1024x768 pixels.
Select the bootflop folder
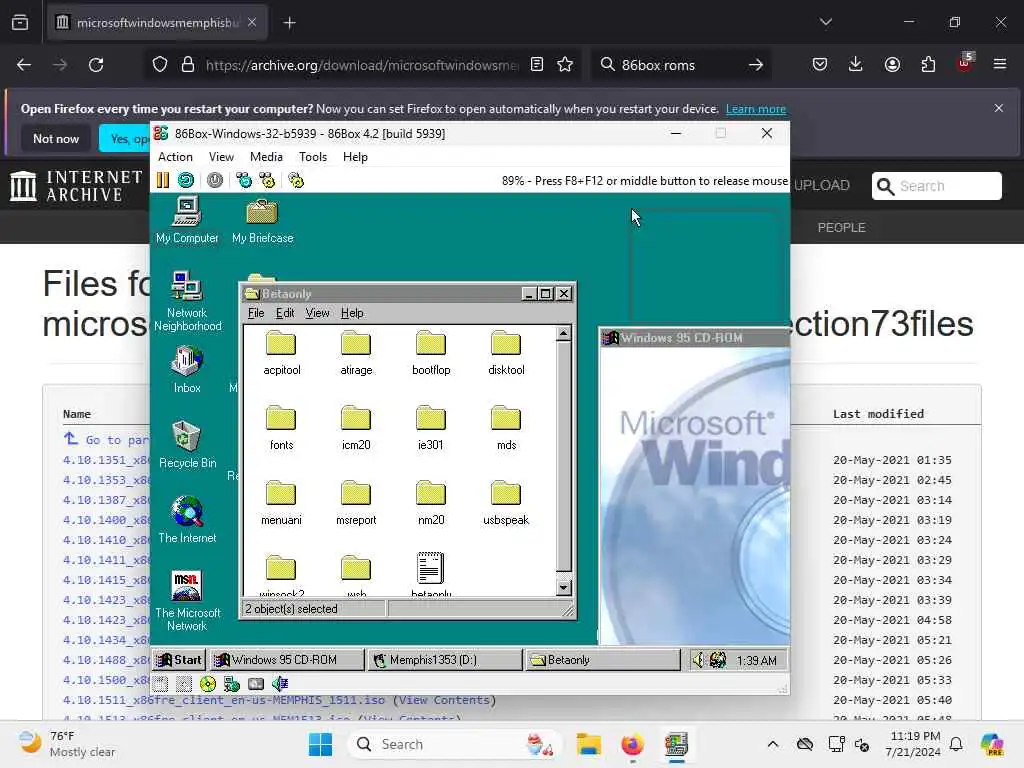431,353
